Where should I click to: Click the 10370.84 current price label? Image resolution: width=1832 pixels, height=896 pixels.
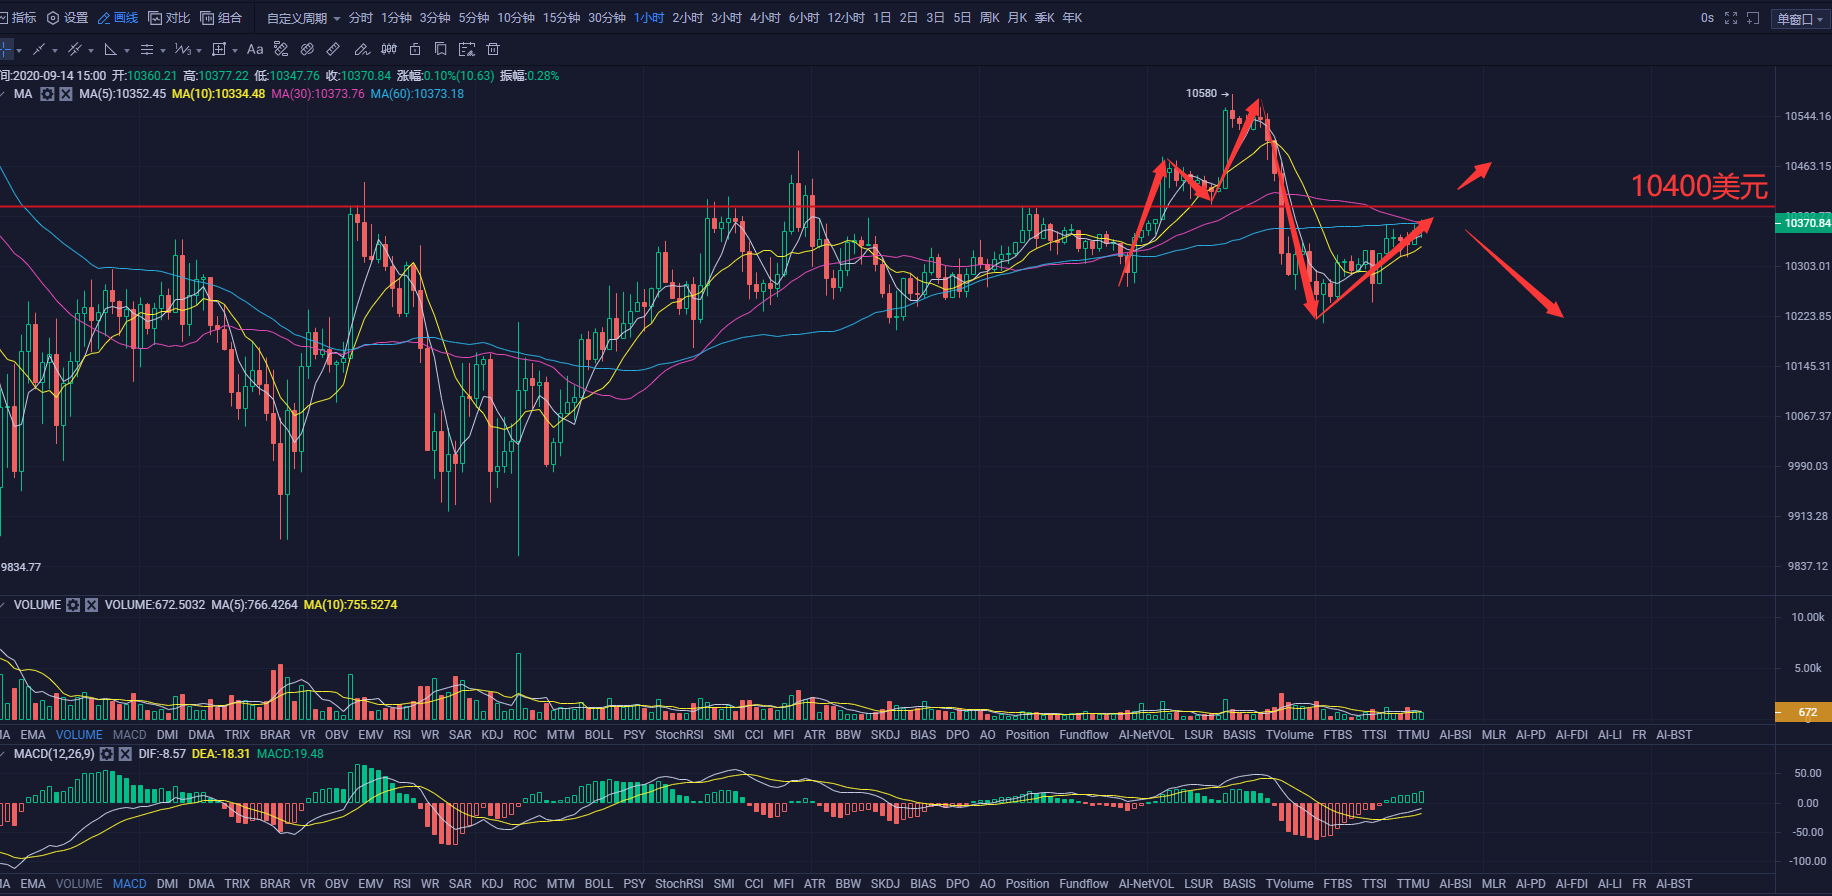coord(1804,223)
